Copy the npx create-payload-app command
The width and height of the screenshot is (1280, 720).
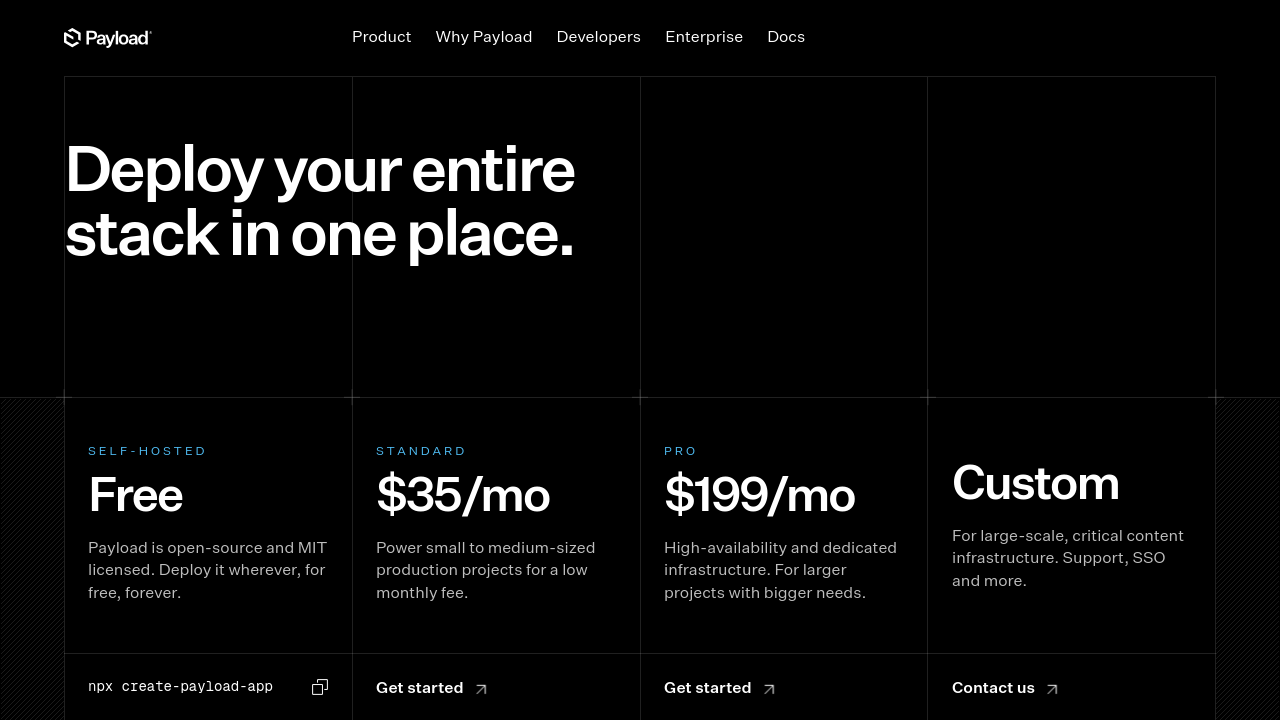click(320, 687)
